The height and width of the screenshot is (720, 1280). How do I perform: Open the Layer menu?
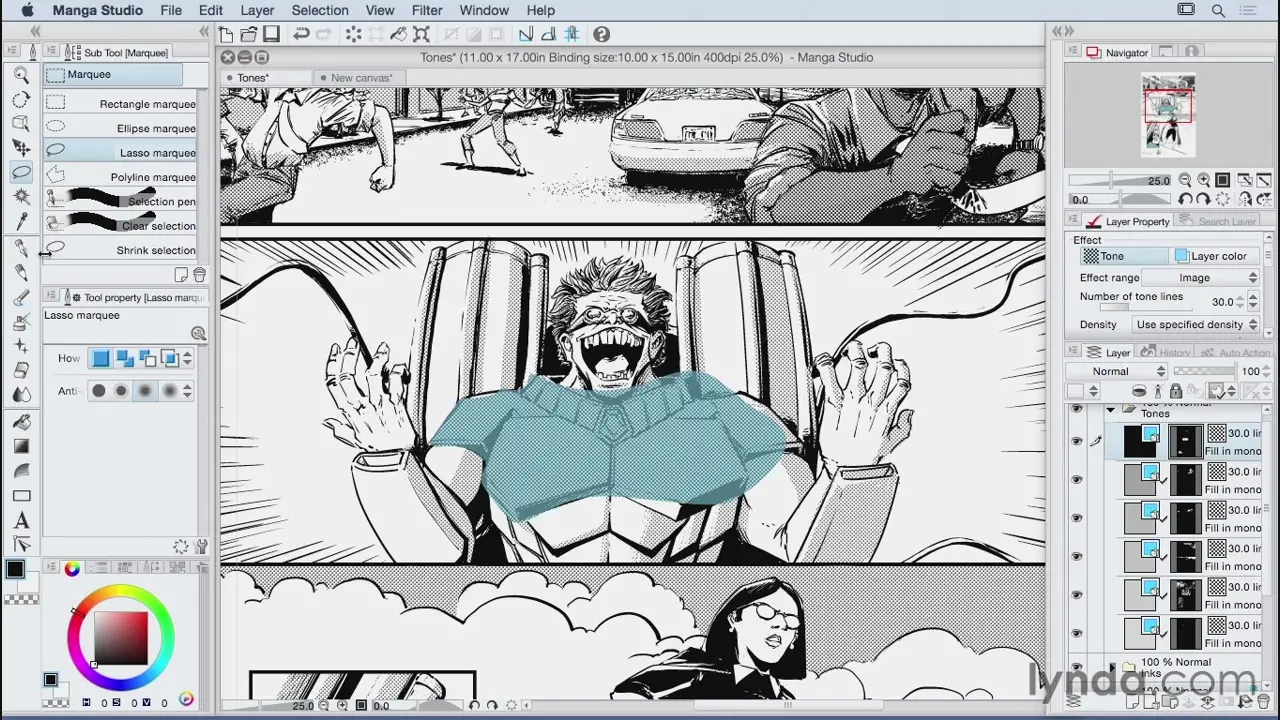tap(257, 10)
